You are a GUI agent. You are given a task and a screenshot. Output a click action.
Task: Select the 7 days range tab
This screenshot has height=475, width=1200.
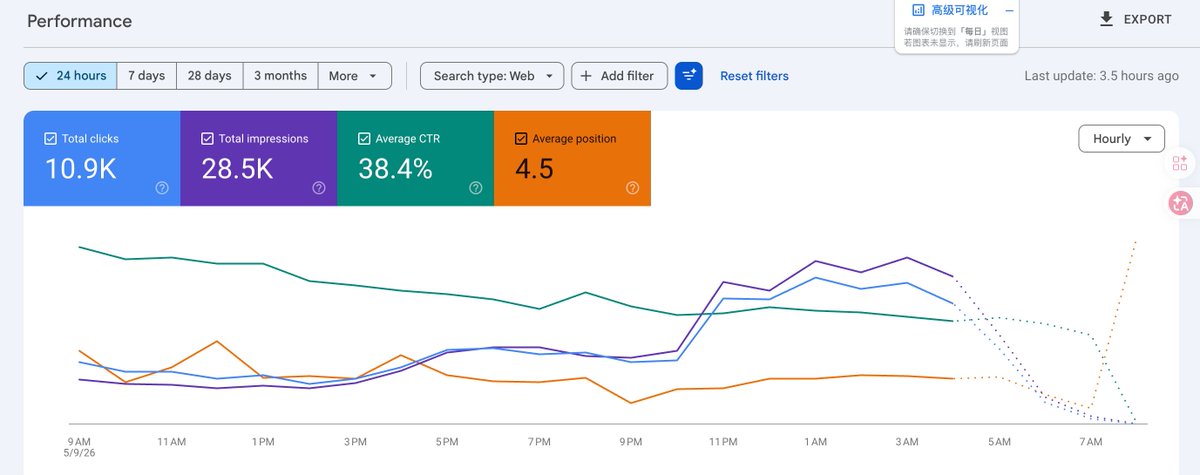click(x=146, y=76)
